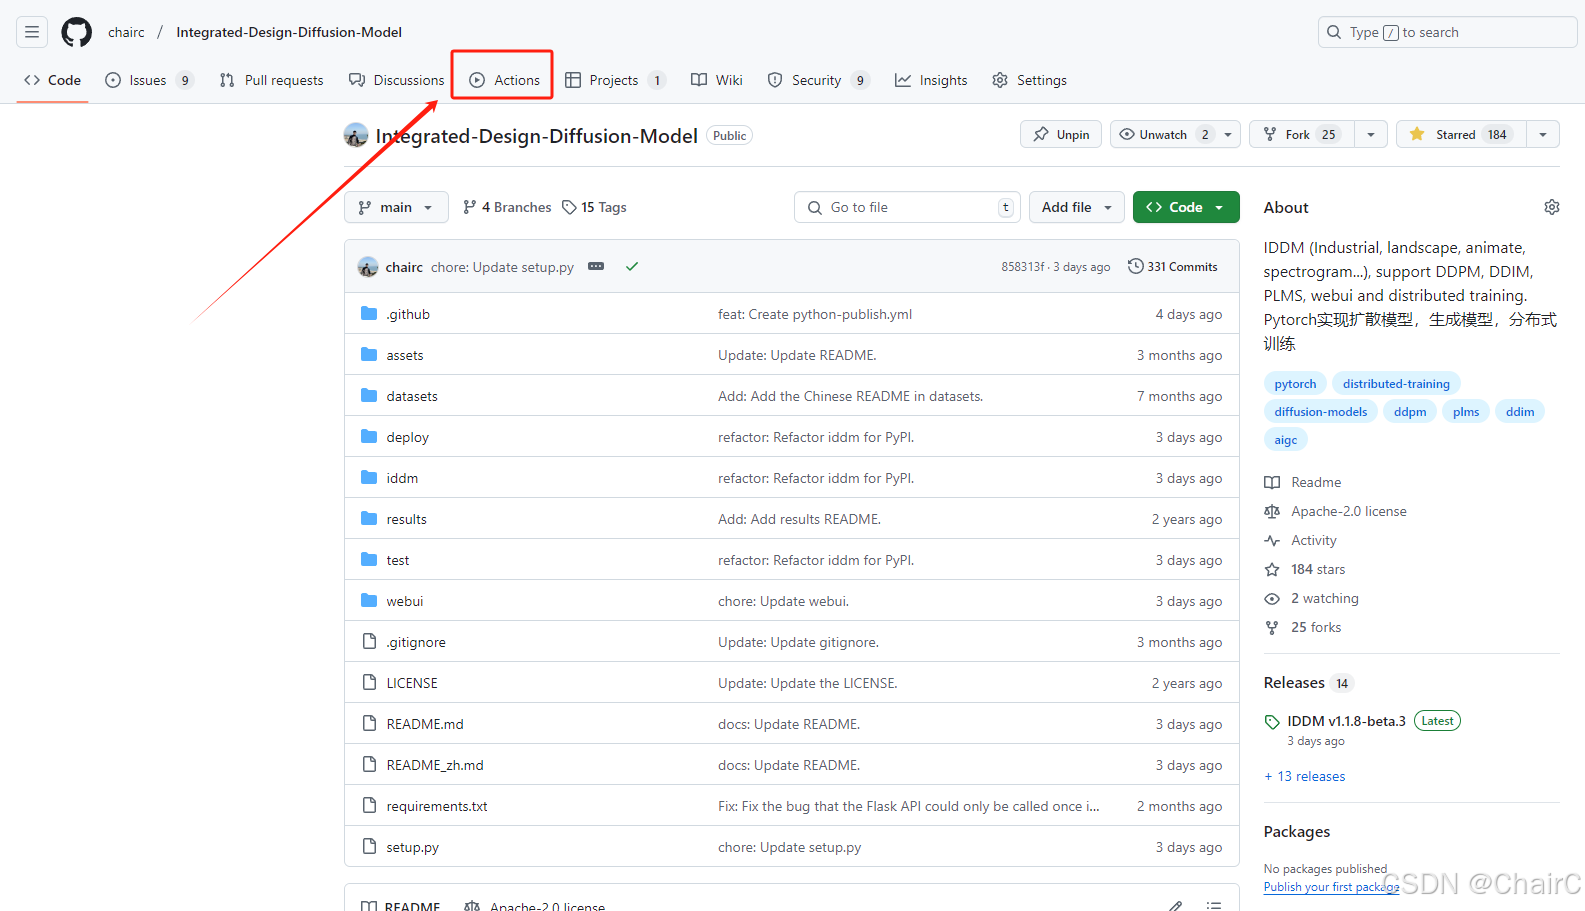This screenshot has width=1585, height=911.
Task: Click the webui folder icon
Action: [369, 601]
